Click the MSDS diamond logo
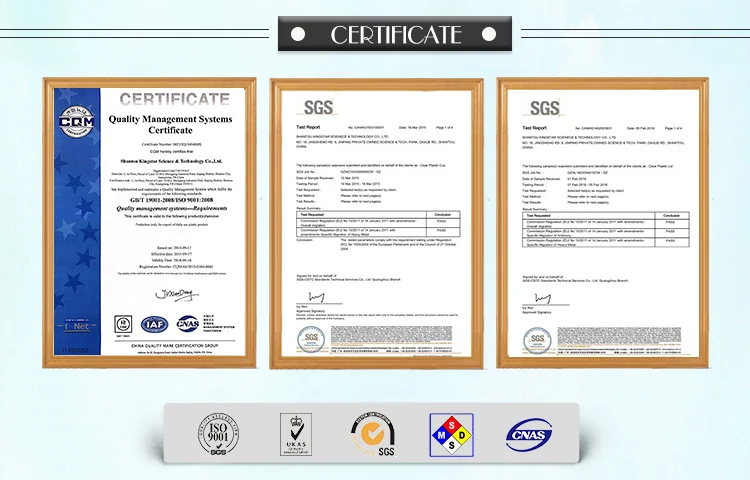The height and width of the screenshot is (480, 750). coord(452,435)
